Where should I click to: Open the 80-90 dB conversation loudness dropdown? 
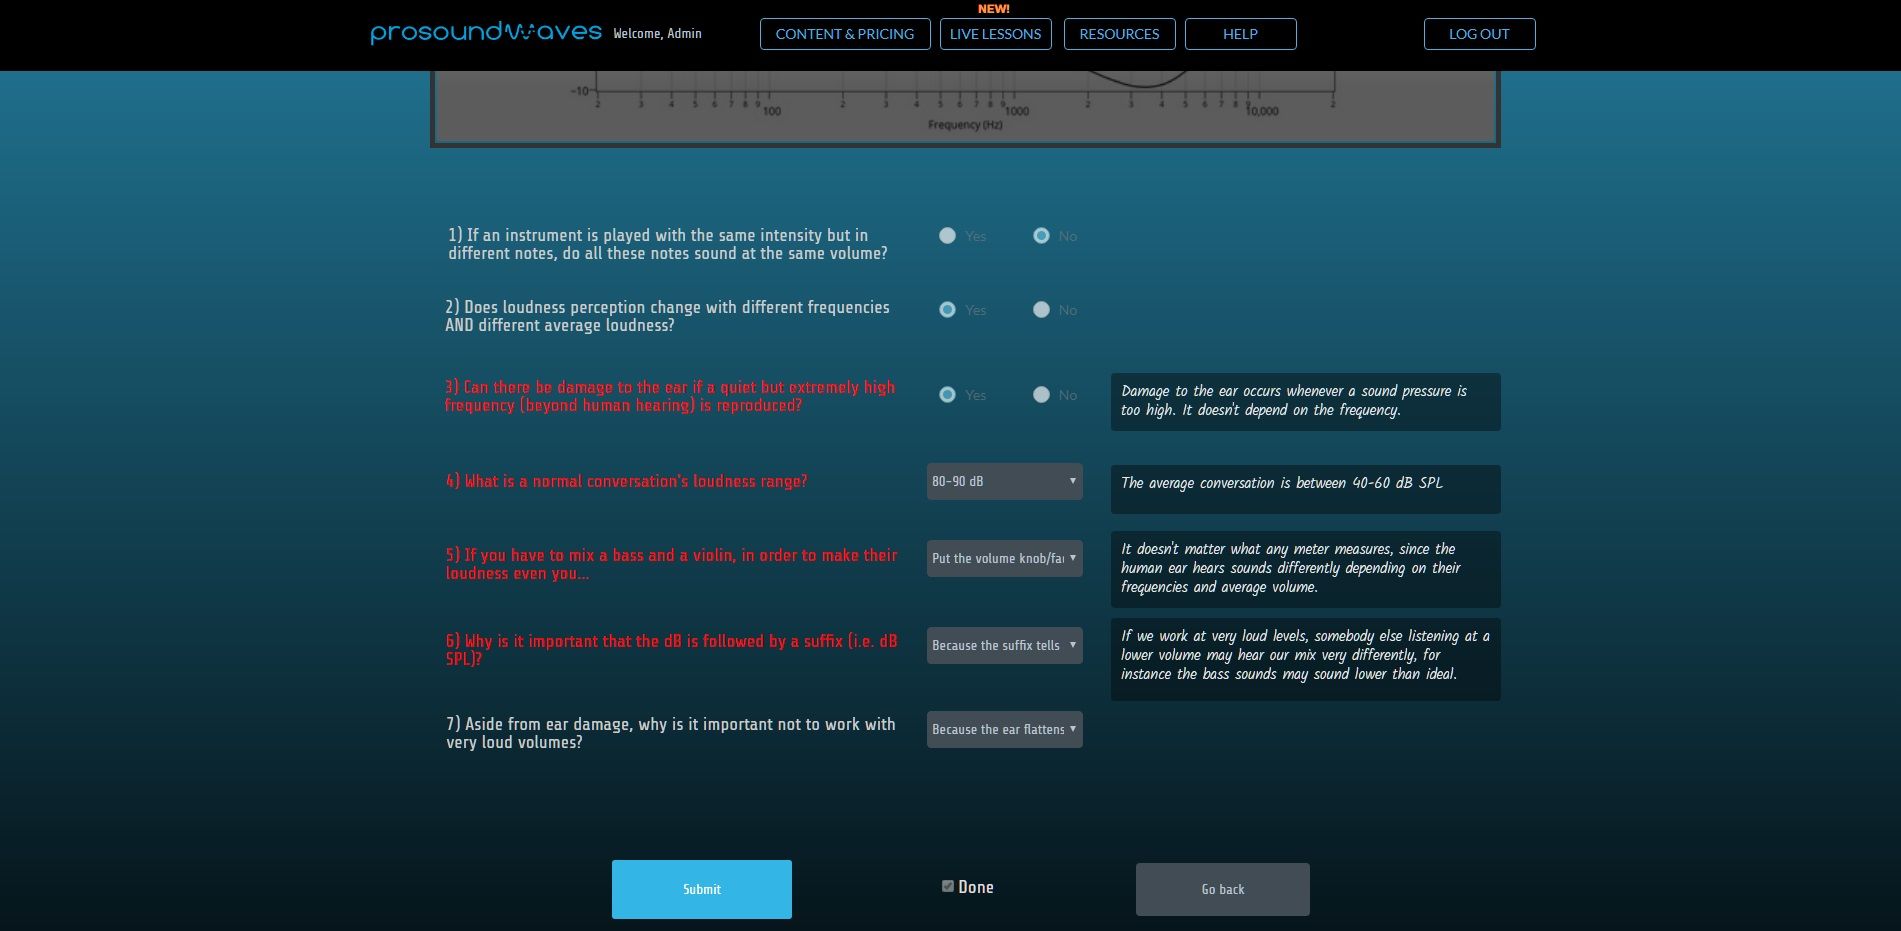pyautogui.click(x=1004, y=481)
